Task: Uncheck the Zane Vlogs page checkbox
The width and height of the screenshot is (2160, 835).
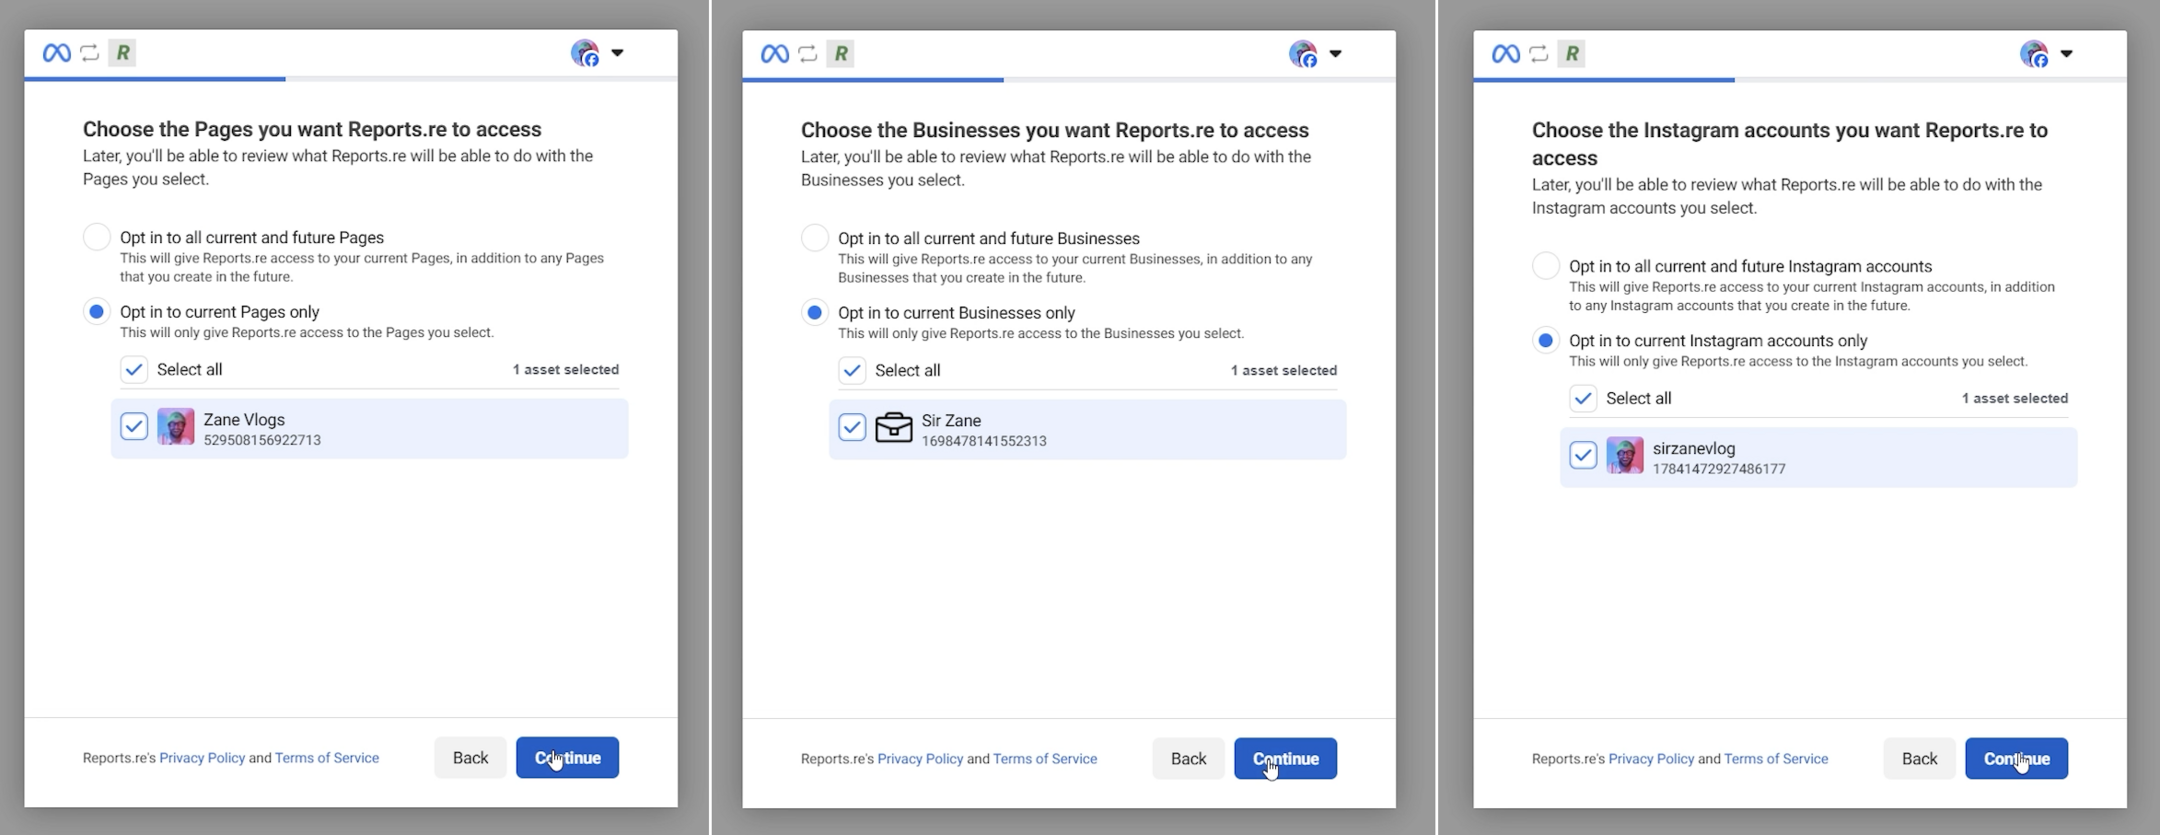Action: point(134,427)
